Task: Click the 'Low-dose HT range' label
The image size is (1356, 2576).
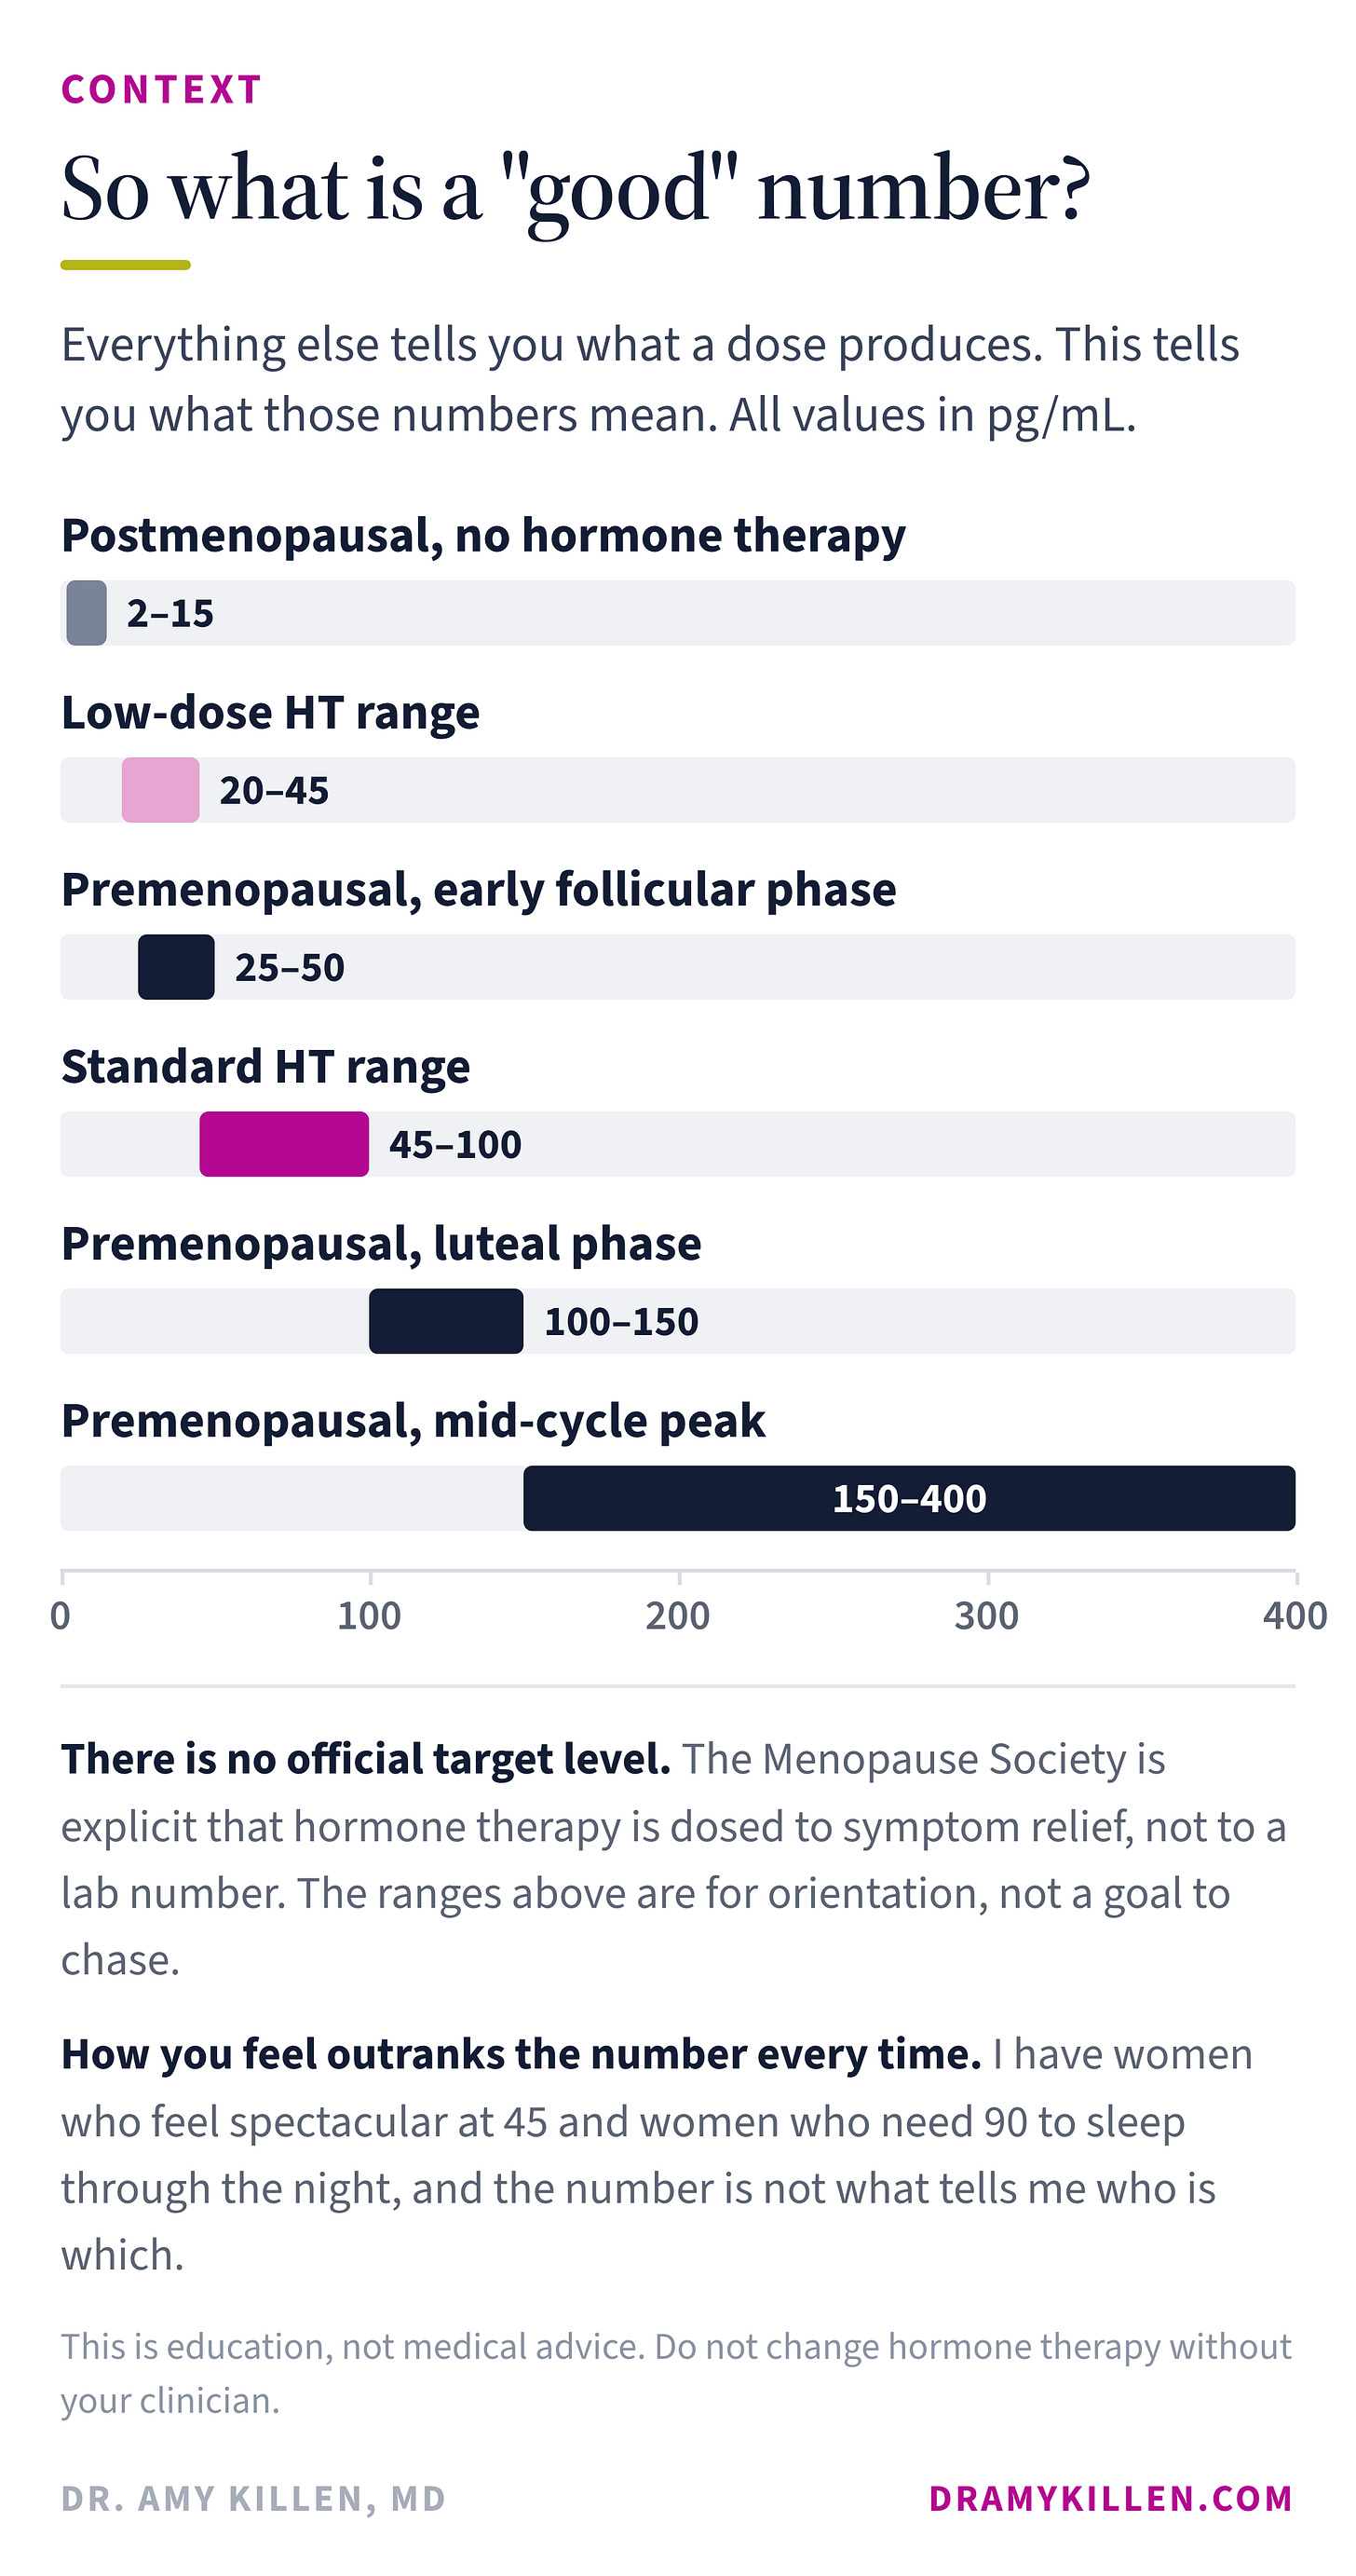Action: [270, 713]
